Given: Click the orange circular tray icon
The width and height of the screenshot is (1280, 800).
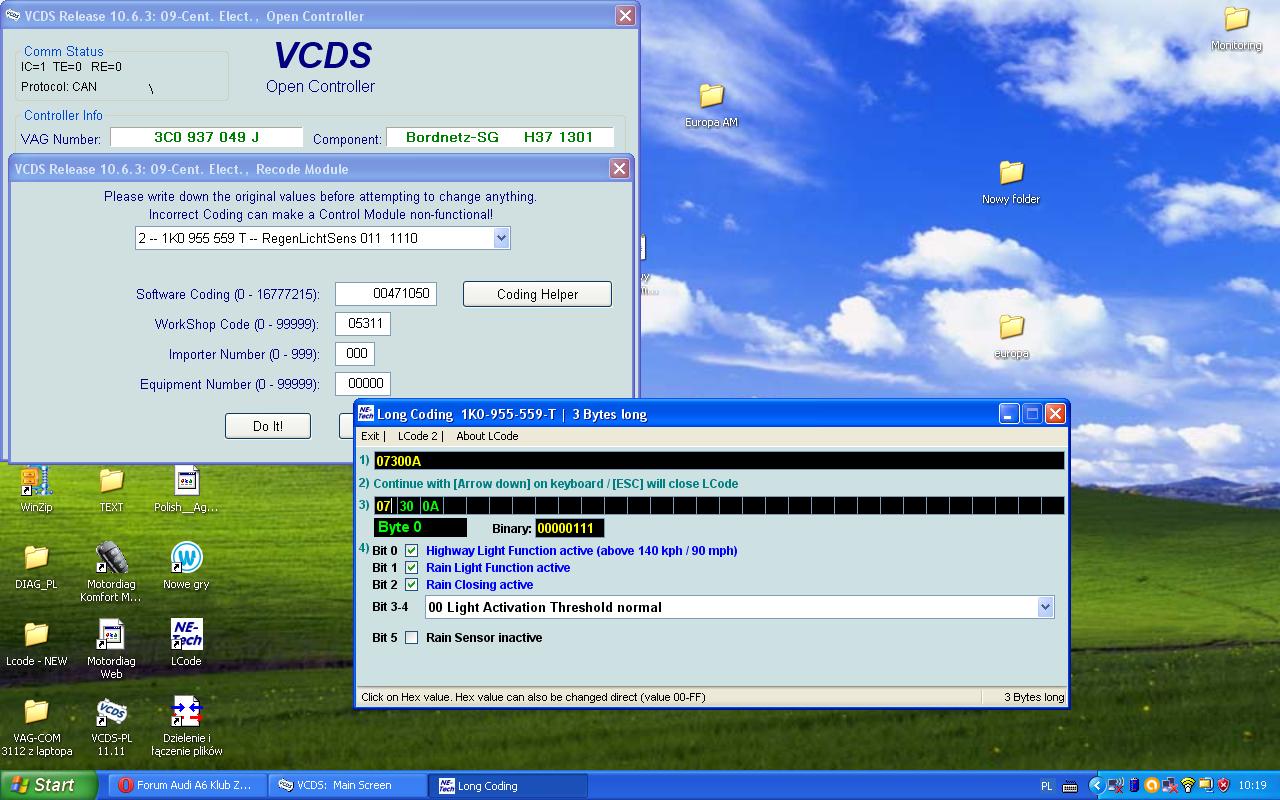Looking at the screenshot, I should coord(1152,785).
